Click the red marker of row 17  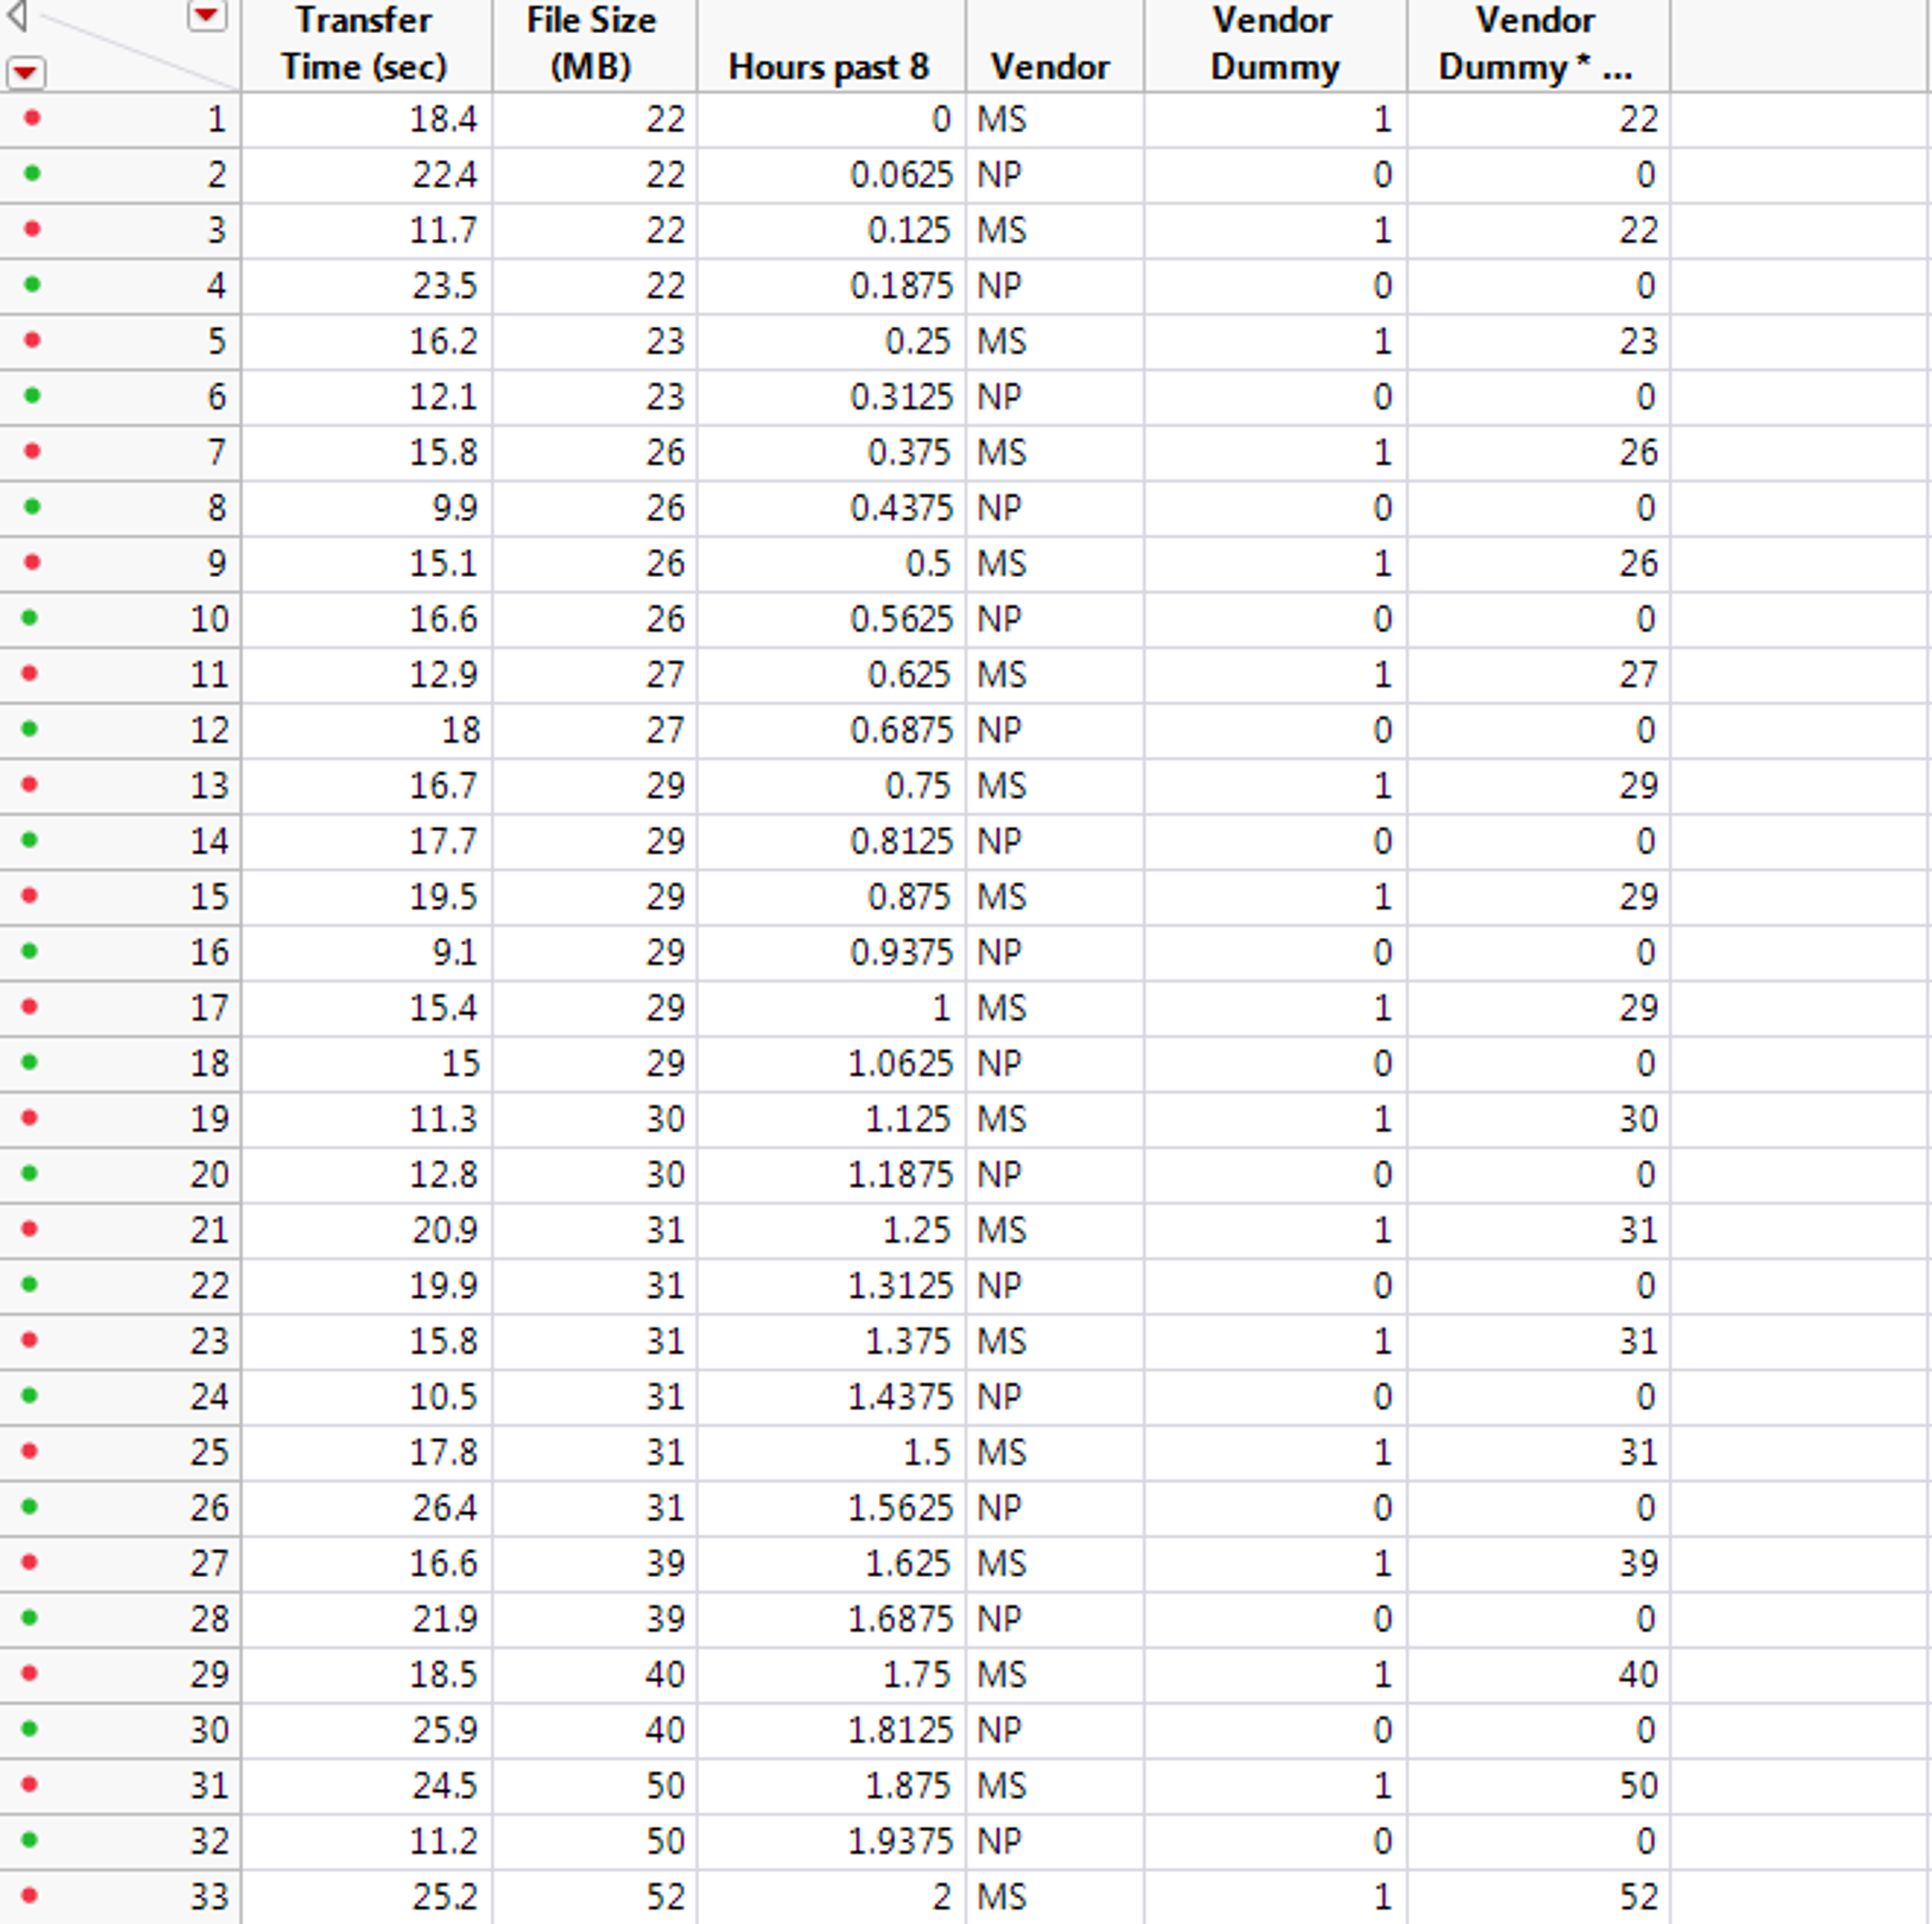pos(30,1006)
